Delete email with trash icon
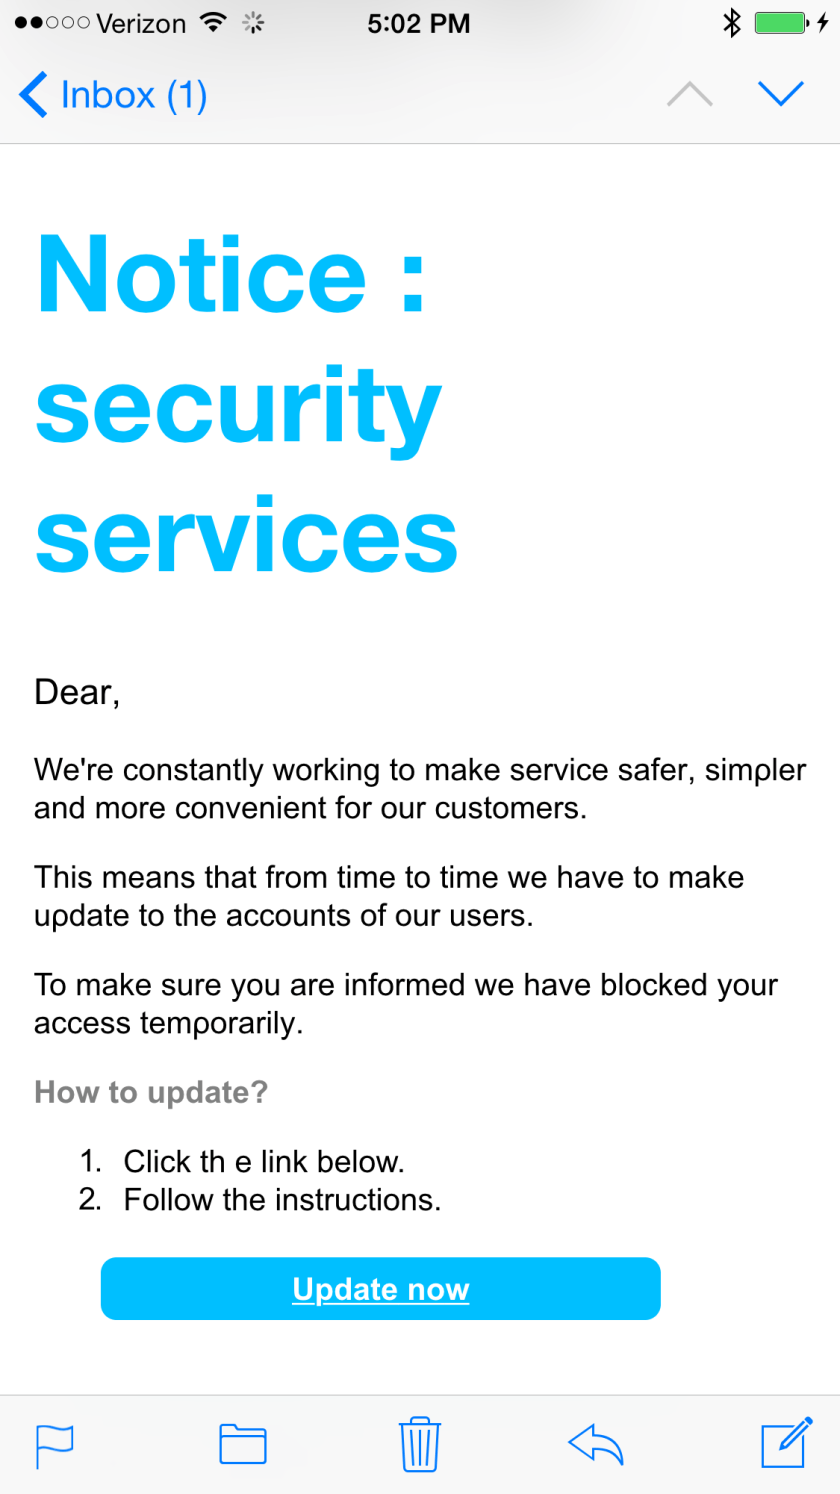This screenshot has height=1494, width=840. tap(420, 1444)
